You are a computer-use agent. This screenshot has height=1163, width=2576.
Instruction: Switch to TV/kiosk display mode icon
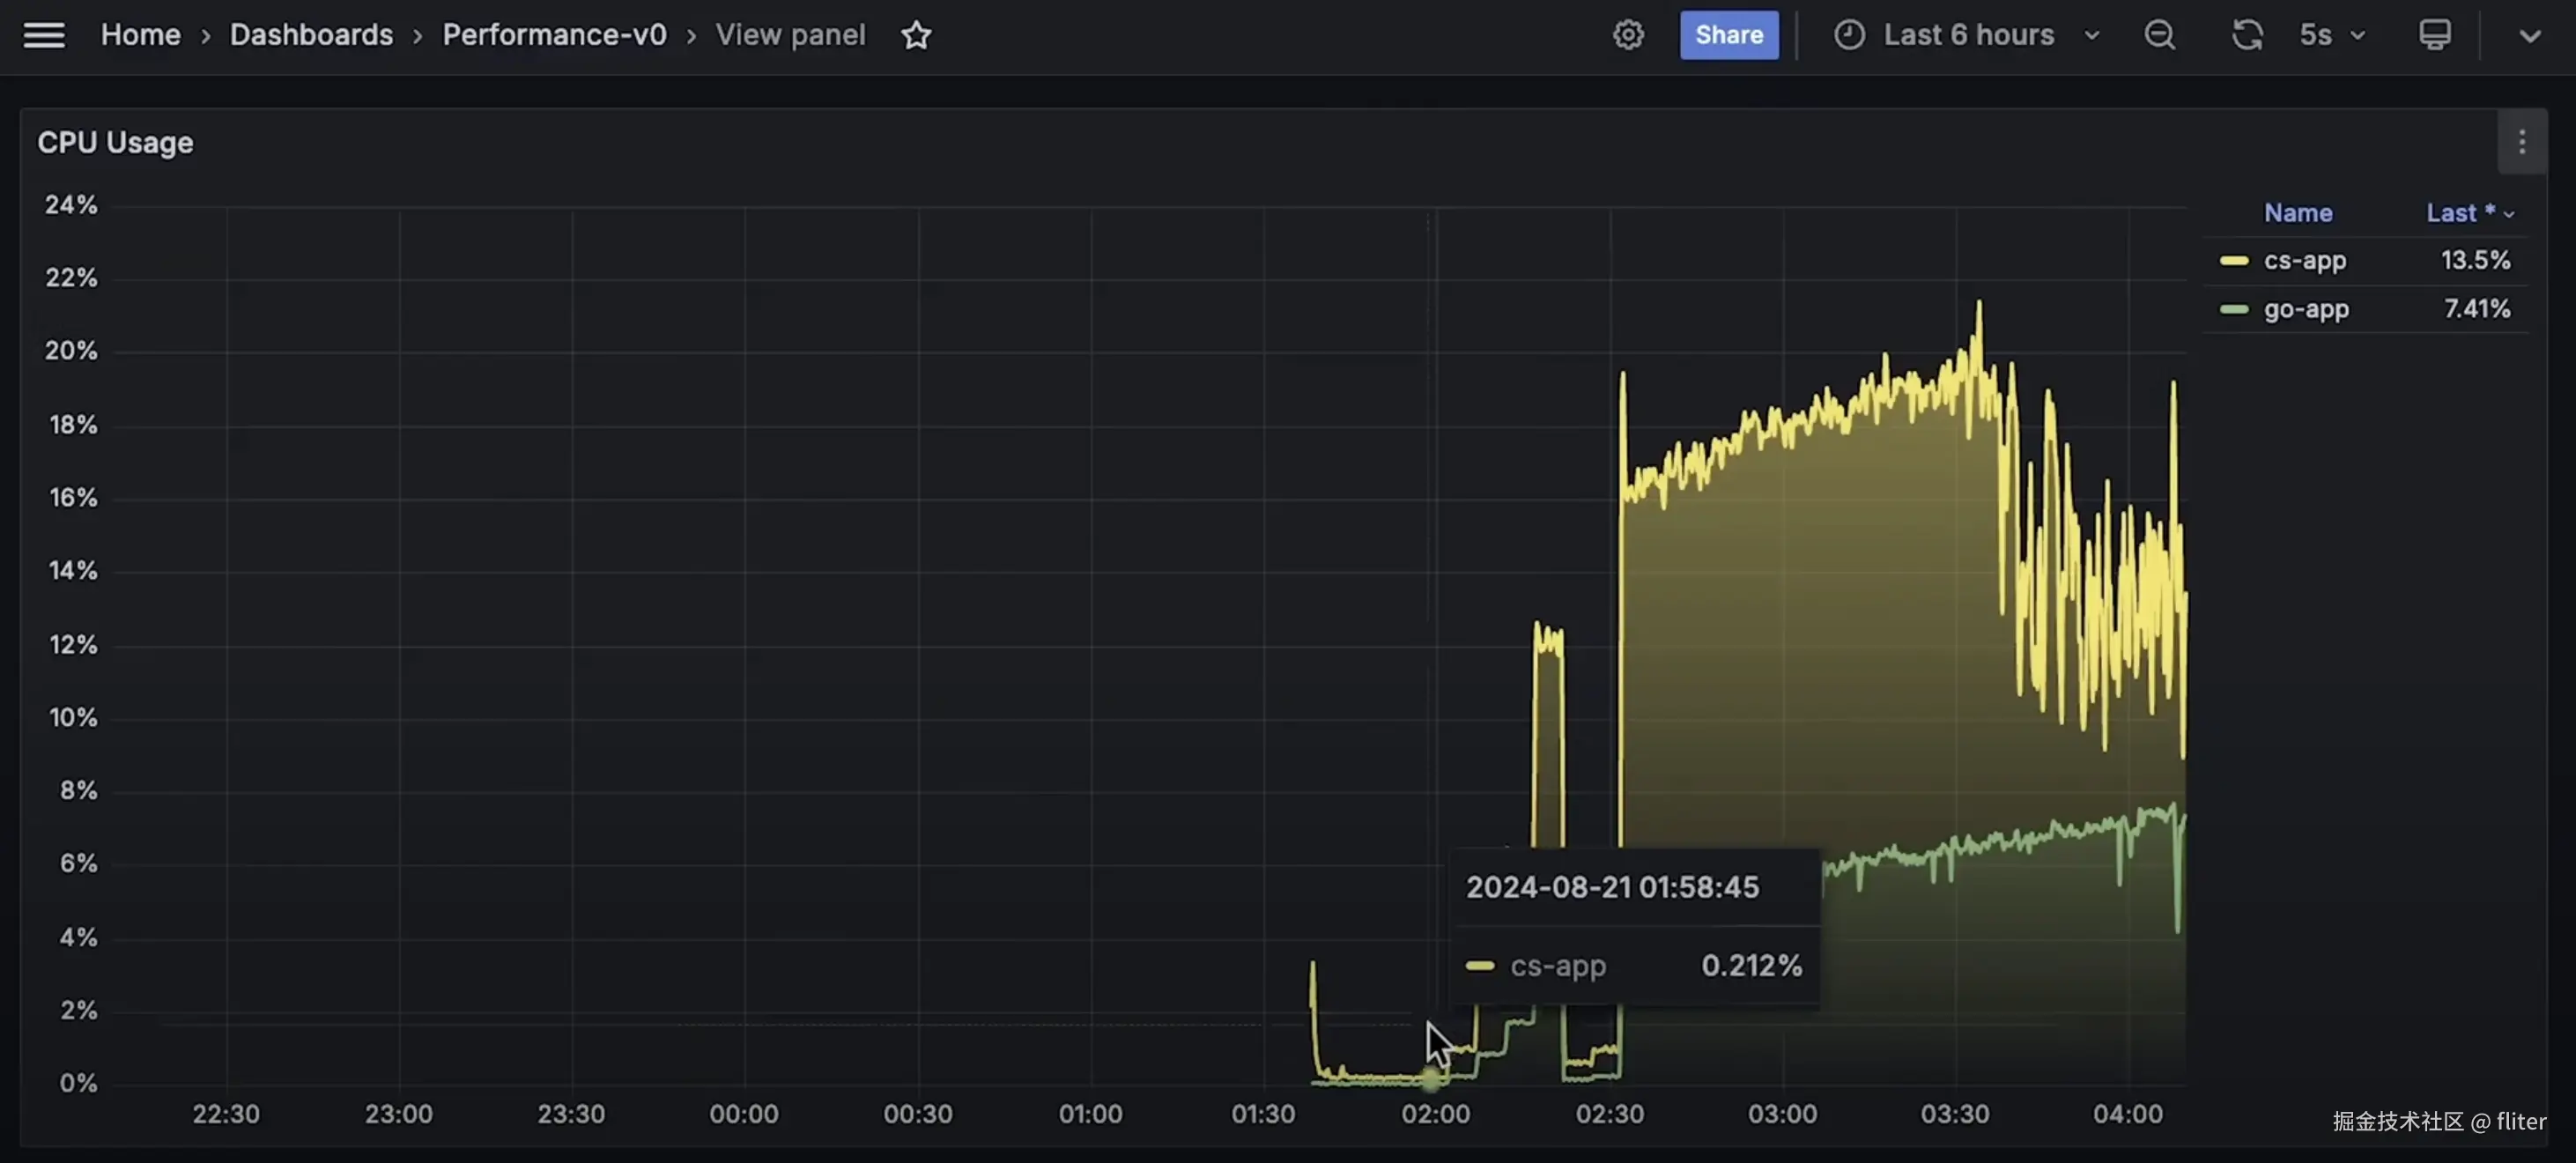coord(2434,35)
